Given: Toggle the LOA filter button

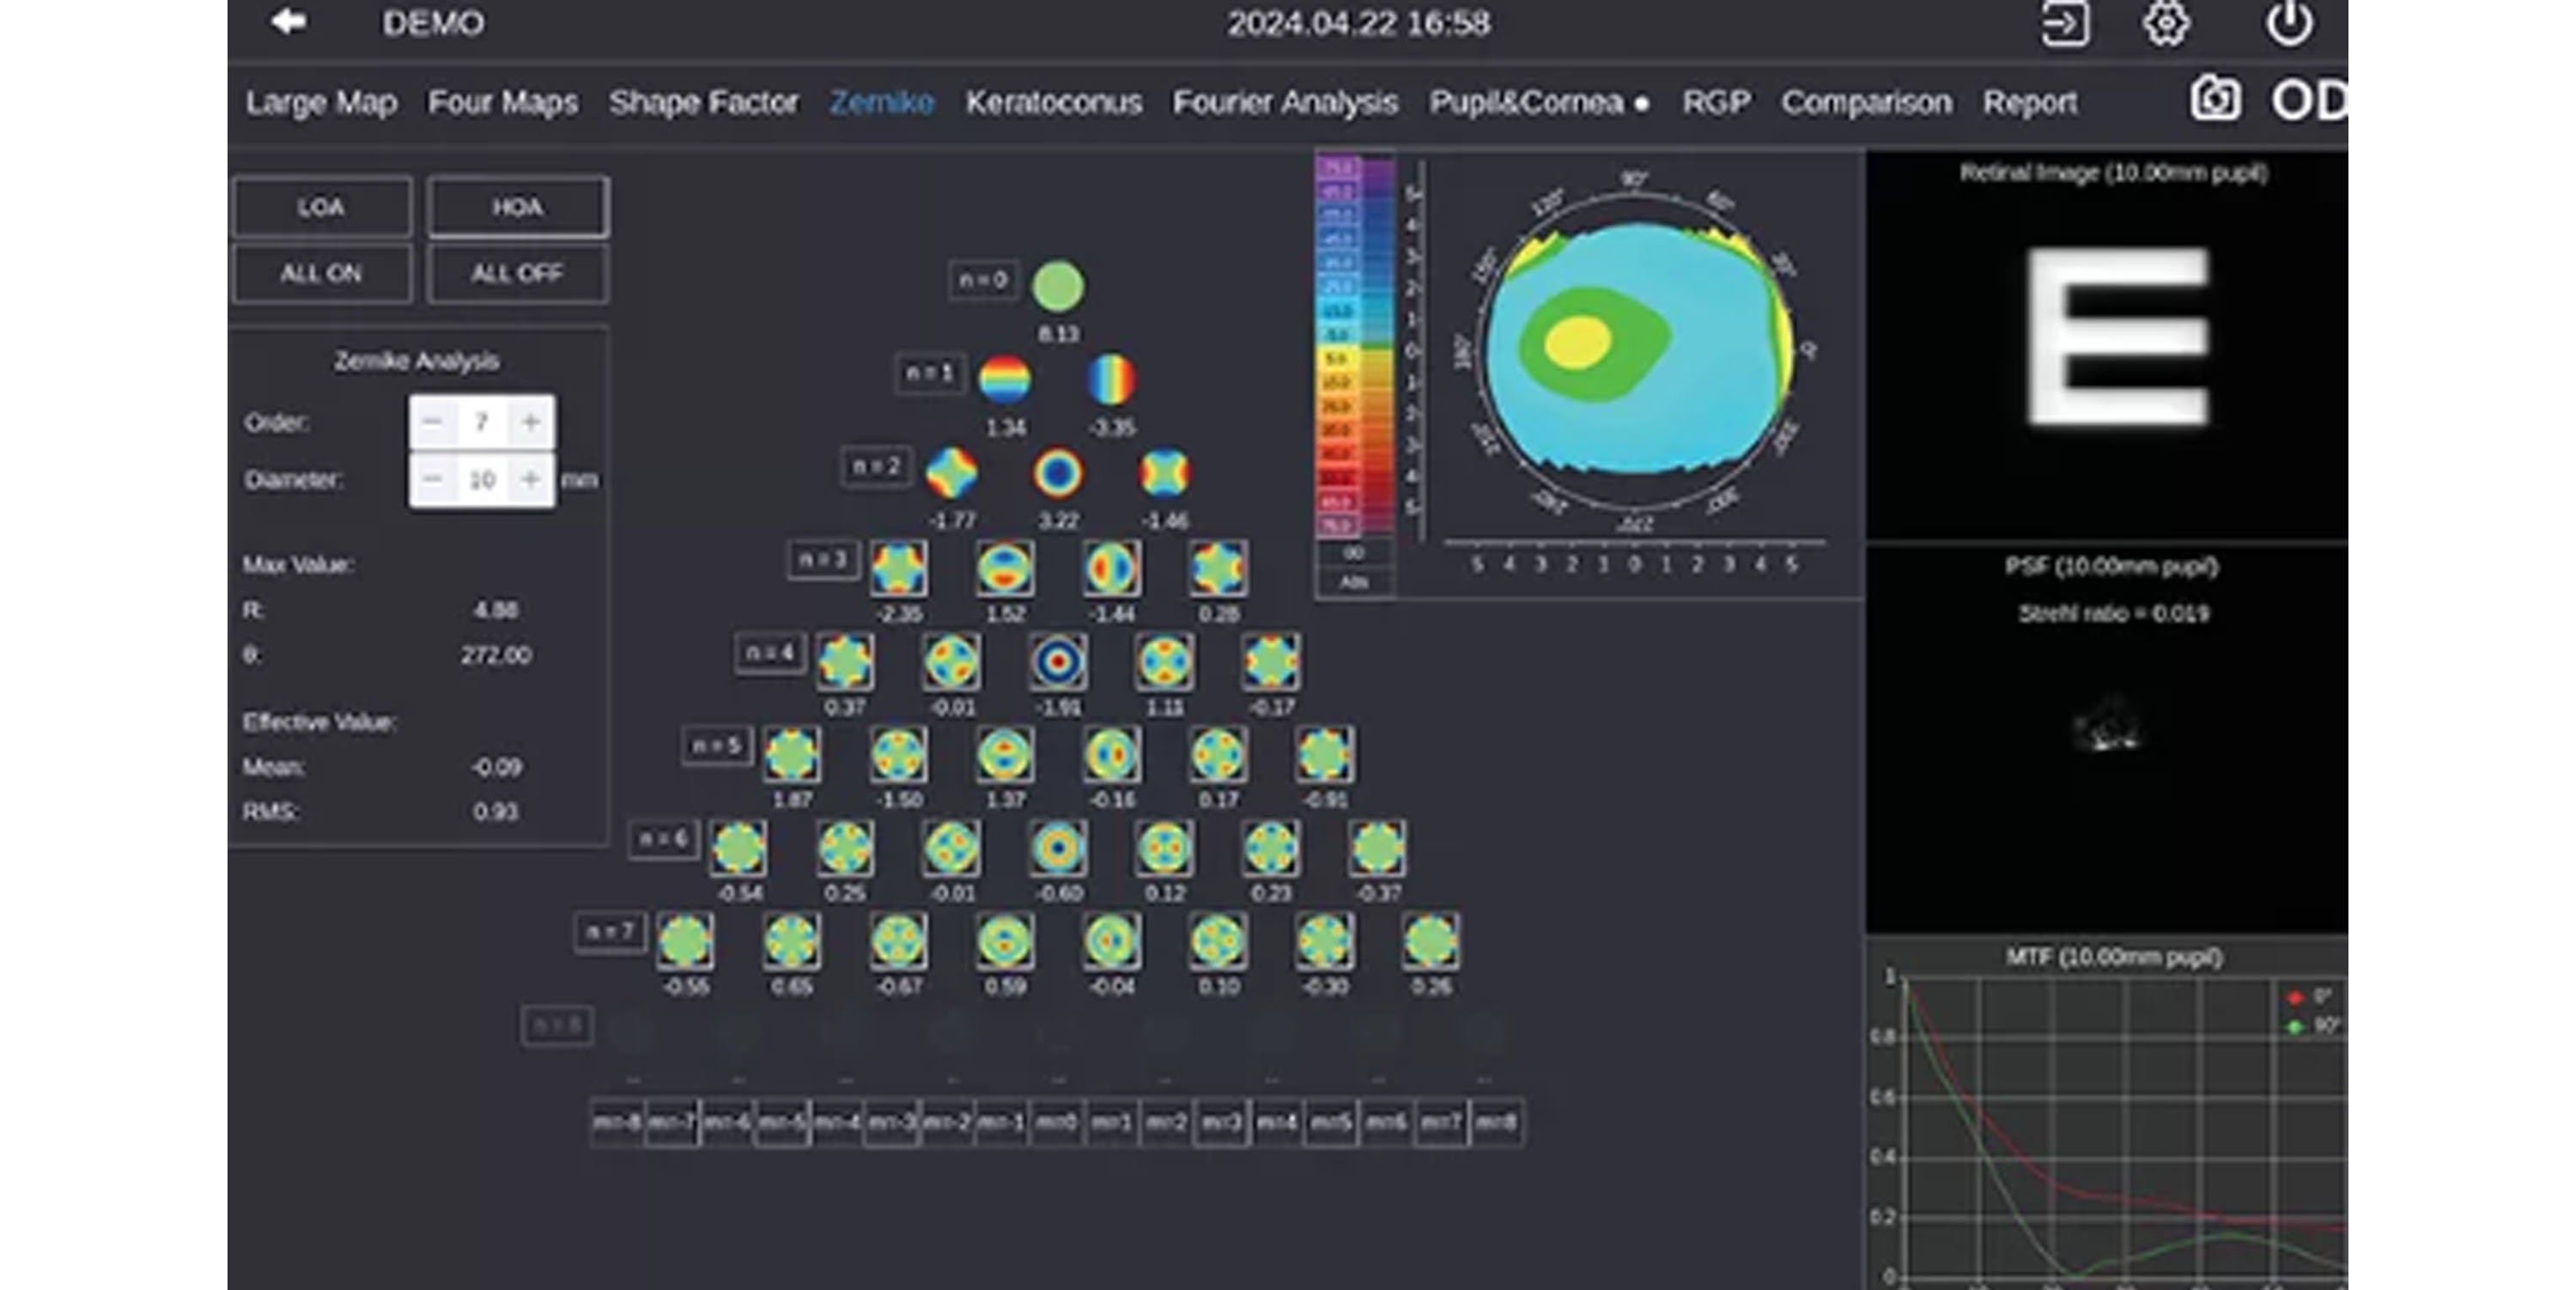Looking at the screenshot, I should [x=321, y=207].
